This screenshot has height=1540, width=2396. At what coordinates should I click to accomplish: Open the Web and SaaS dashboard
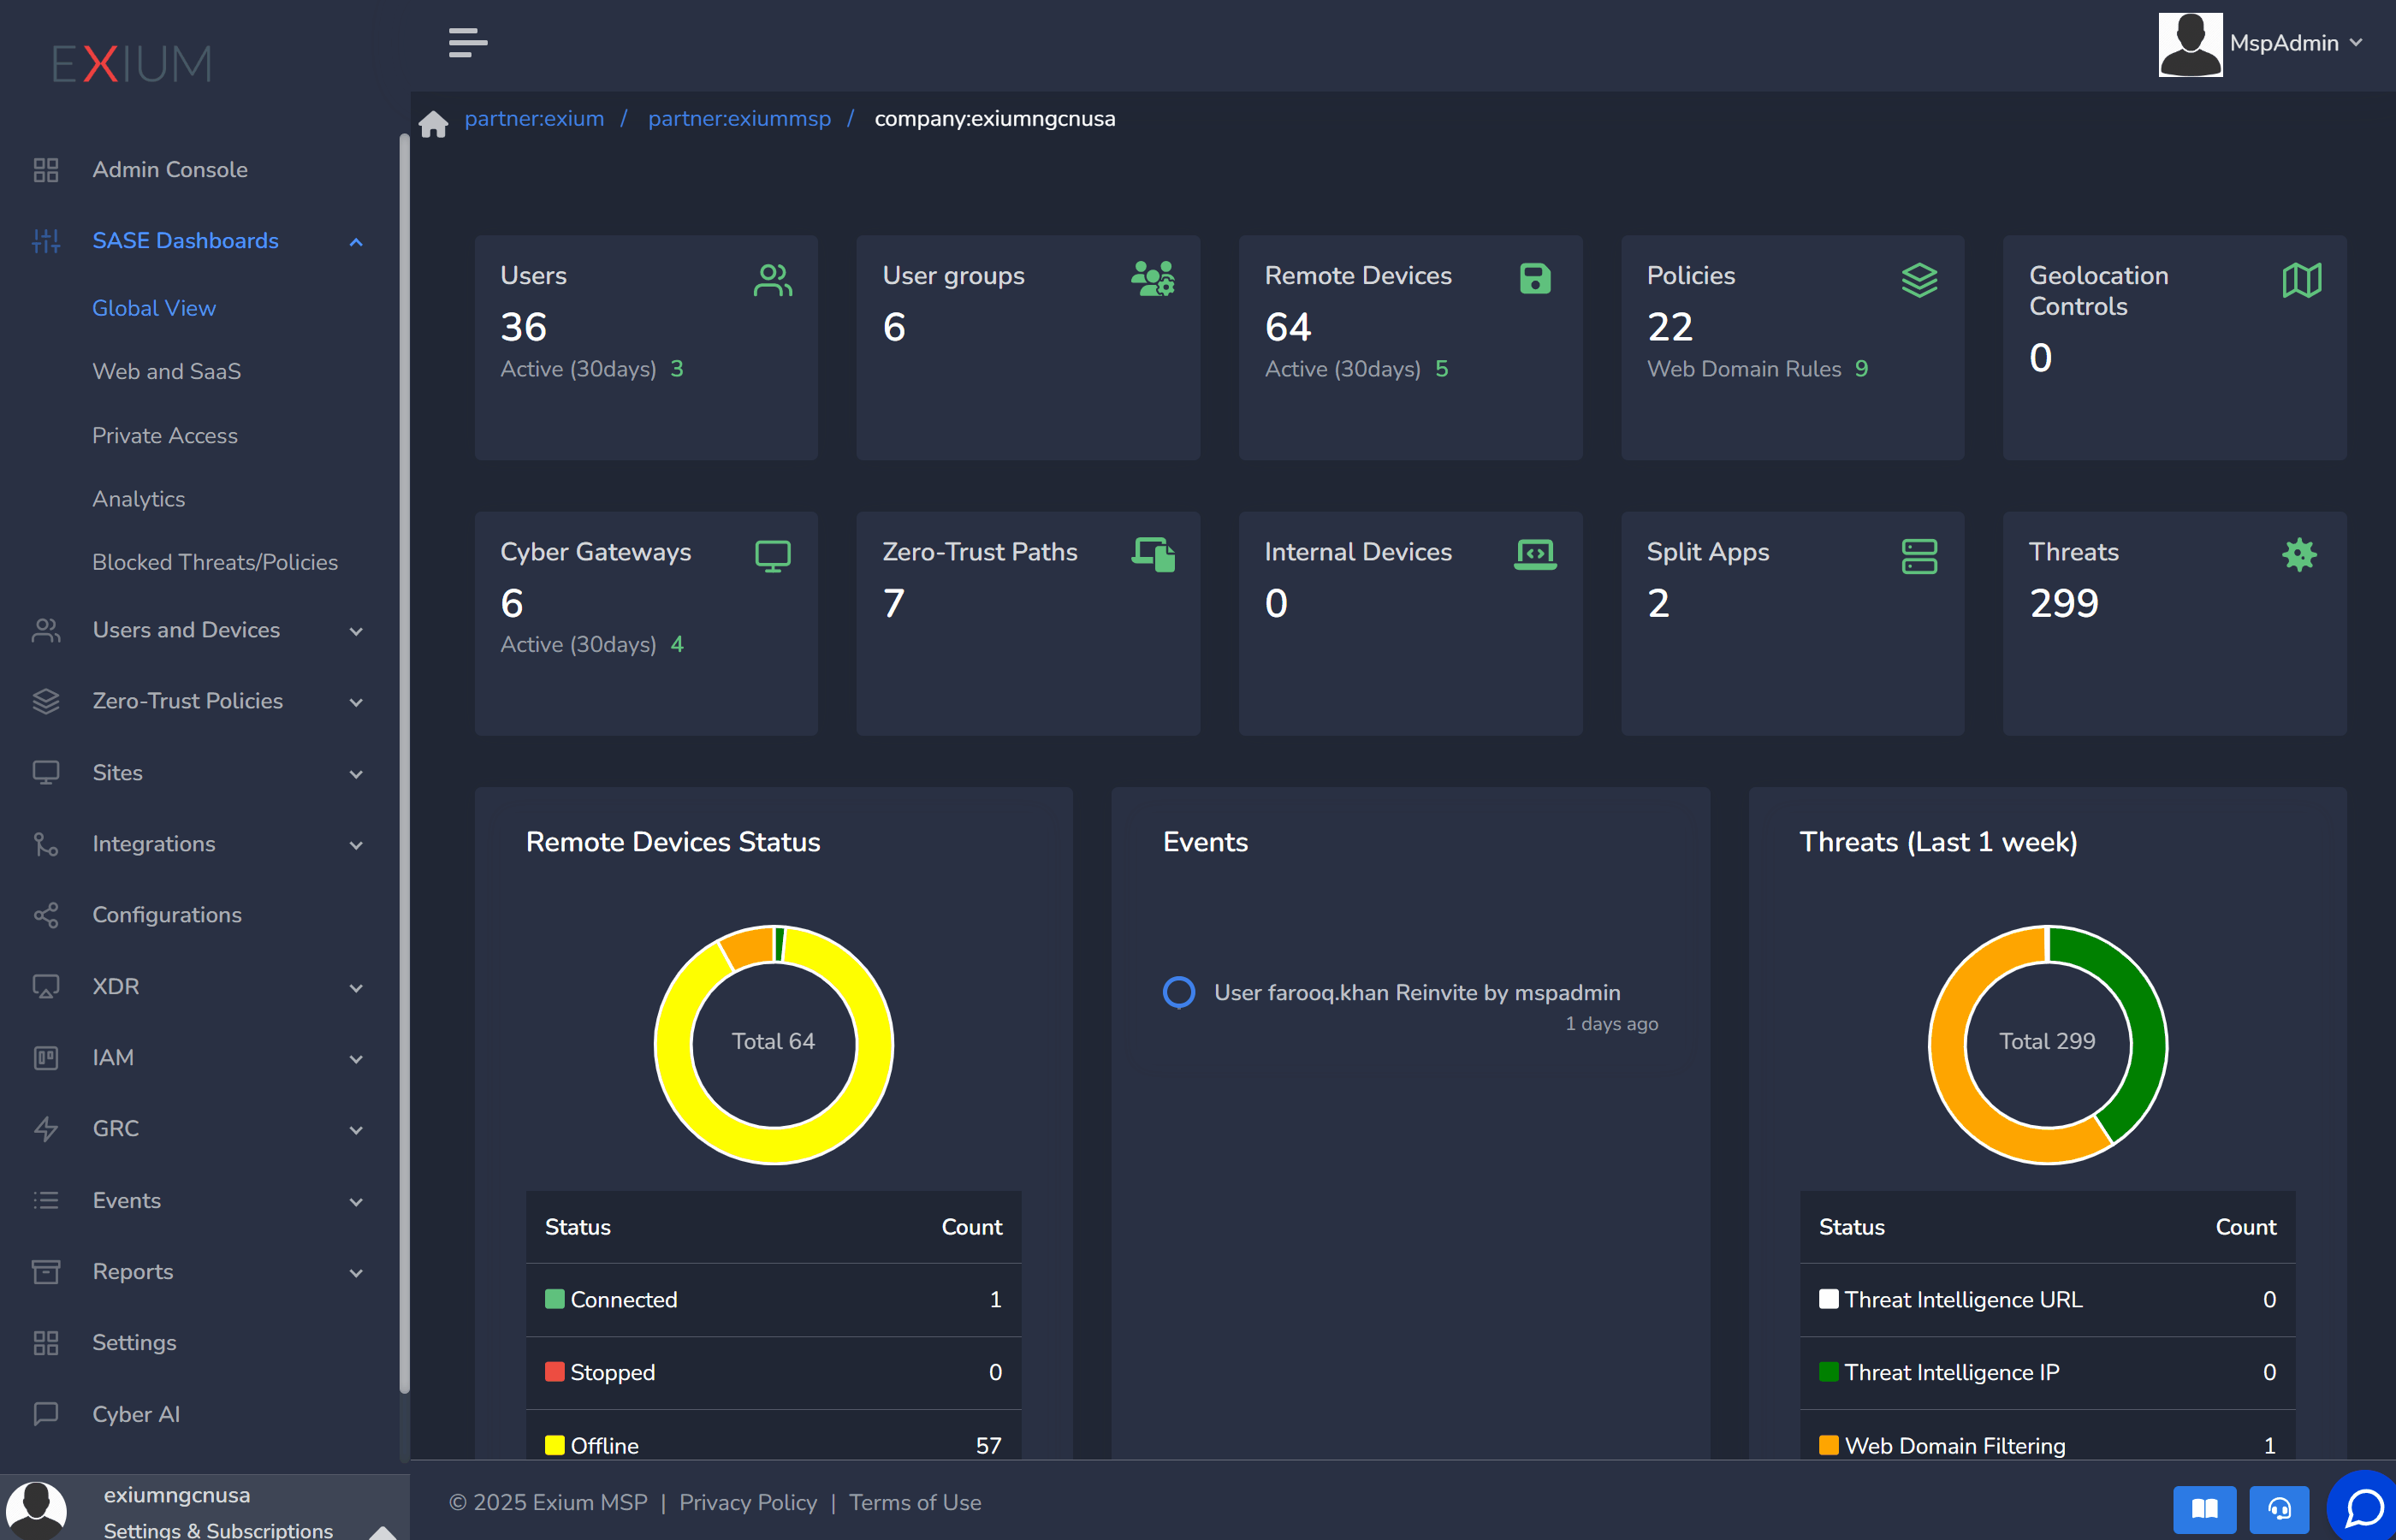[166, 371]
